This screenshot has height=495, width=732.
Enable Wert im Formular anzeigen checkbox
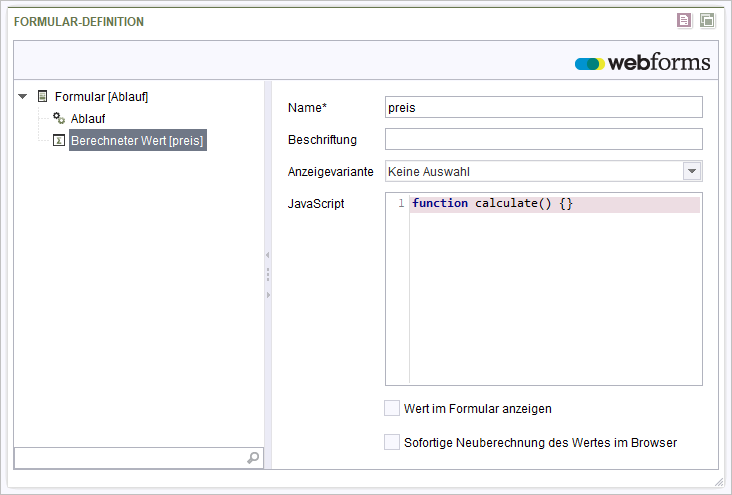(x=392, y=408)
